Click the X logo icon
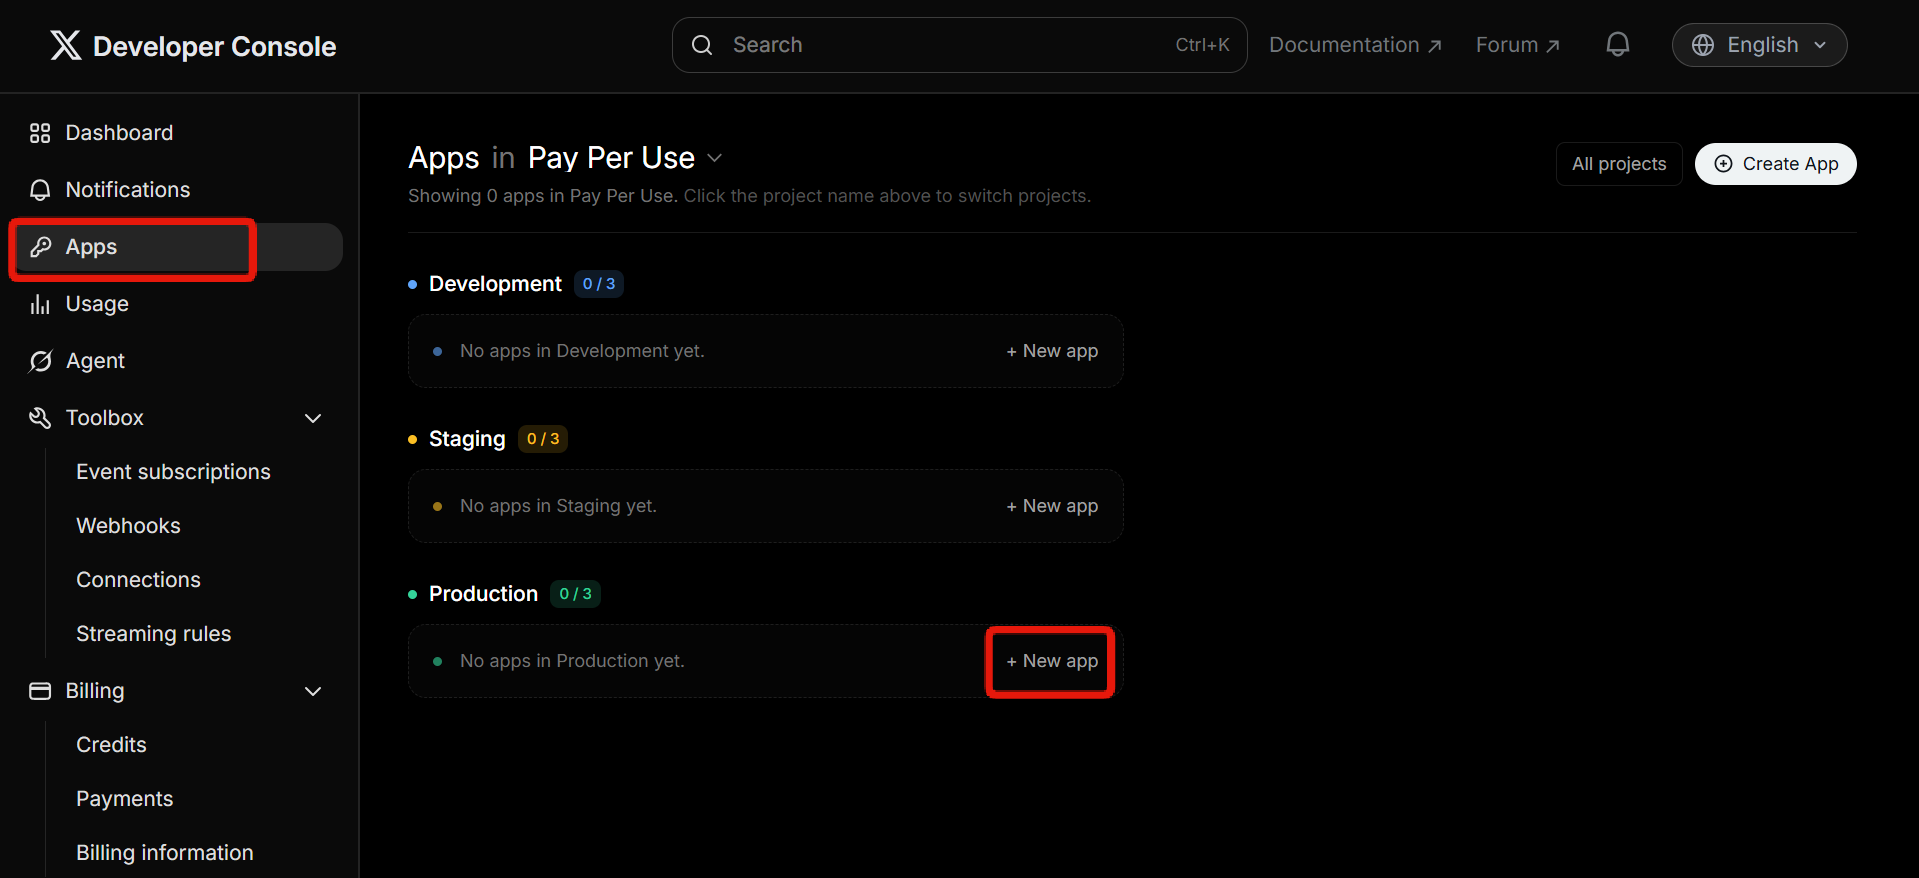 66,45
